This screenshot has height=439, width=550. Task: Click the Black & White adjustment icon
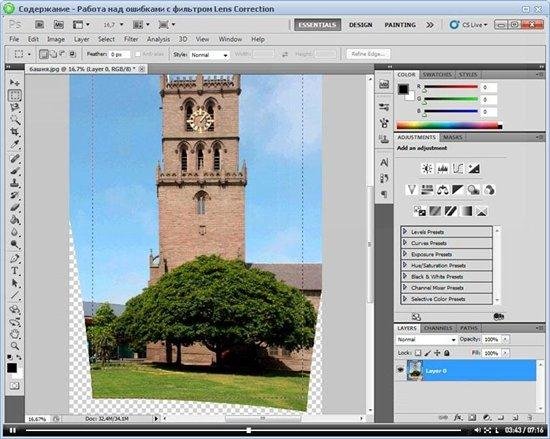(458, 190)
